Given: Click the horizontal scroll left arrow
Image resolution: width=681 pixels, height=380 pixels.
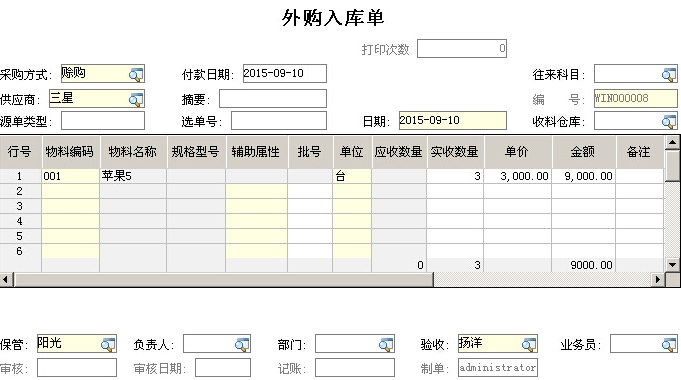Looking at the screenshot, I should click(x=7, y=279).
